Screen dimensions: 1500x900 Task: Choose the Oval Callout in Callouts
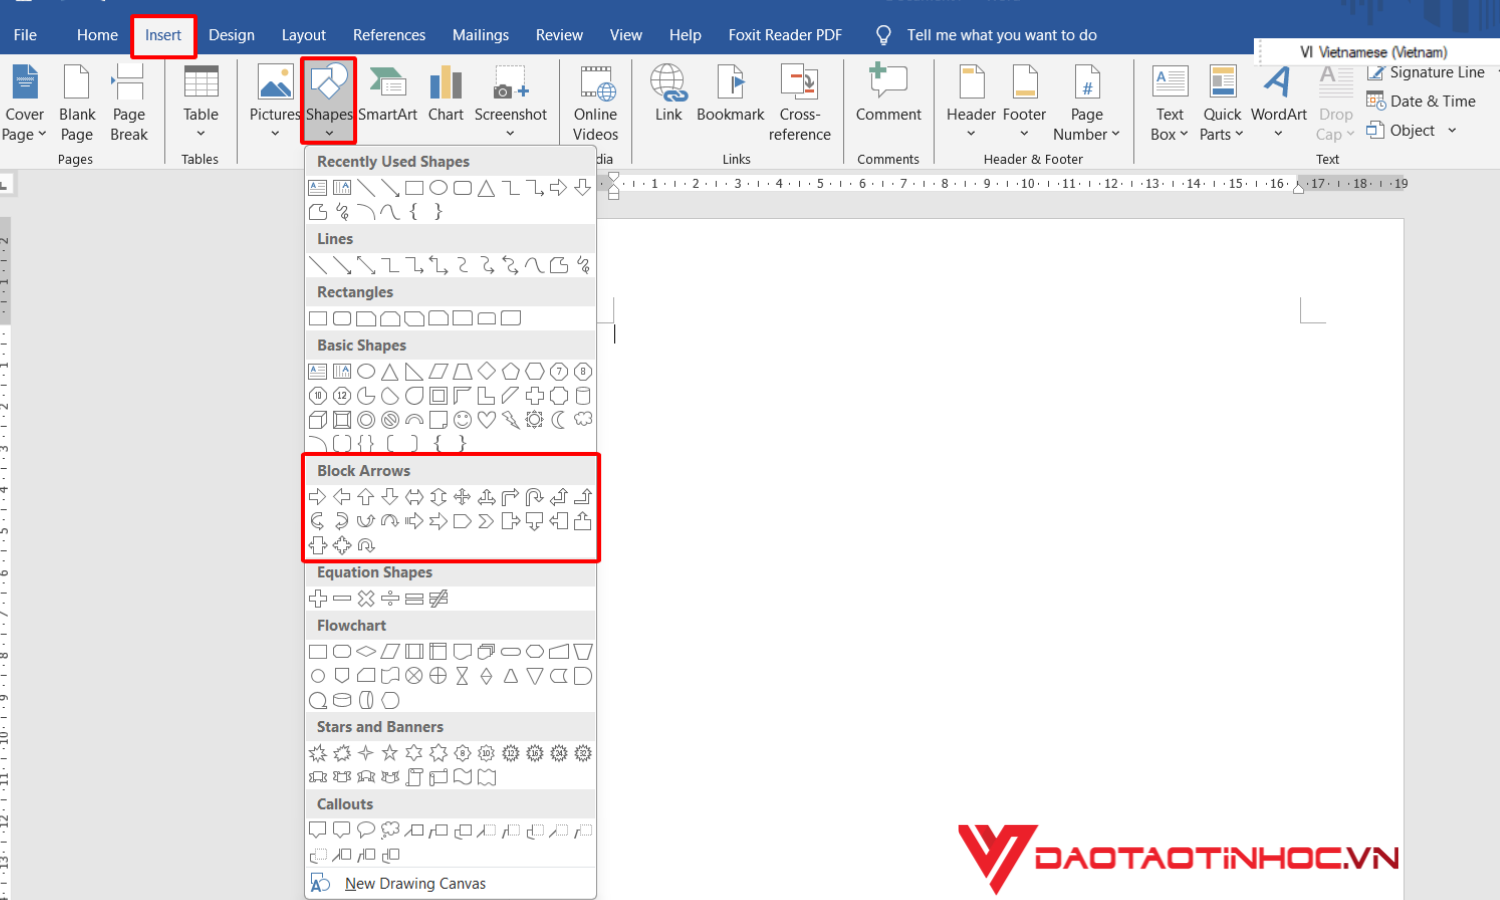pyautogui.click(x=366, y=830)
